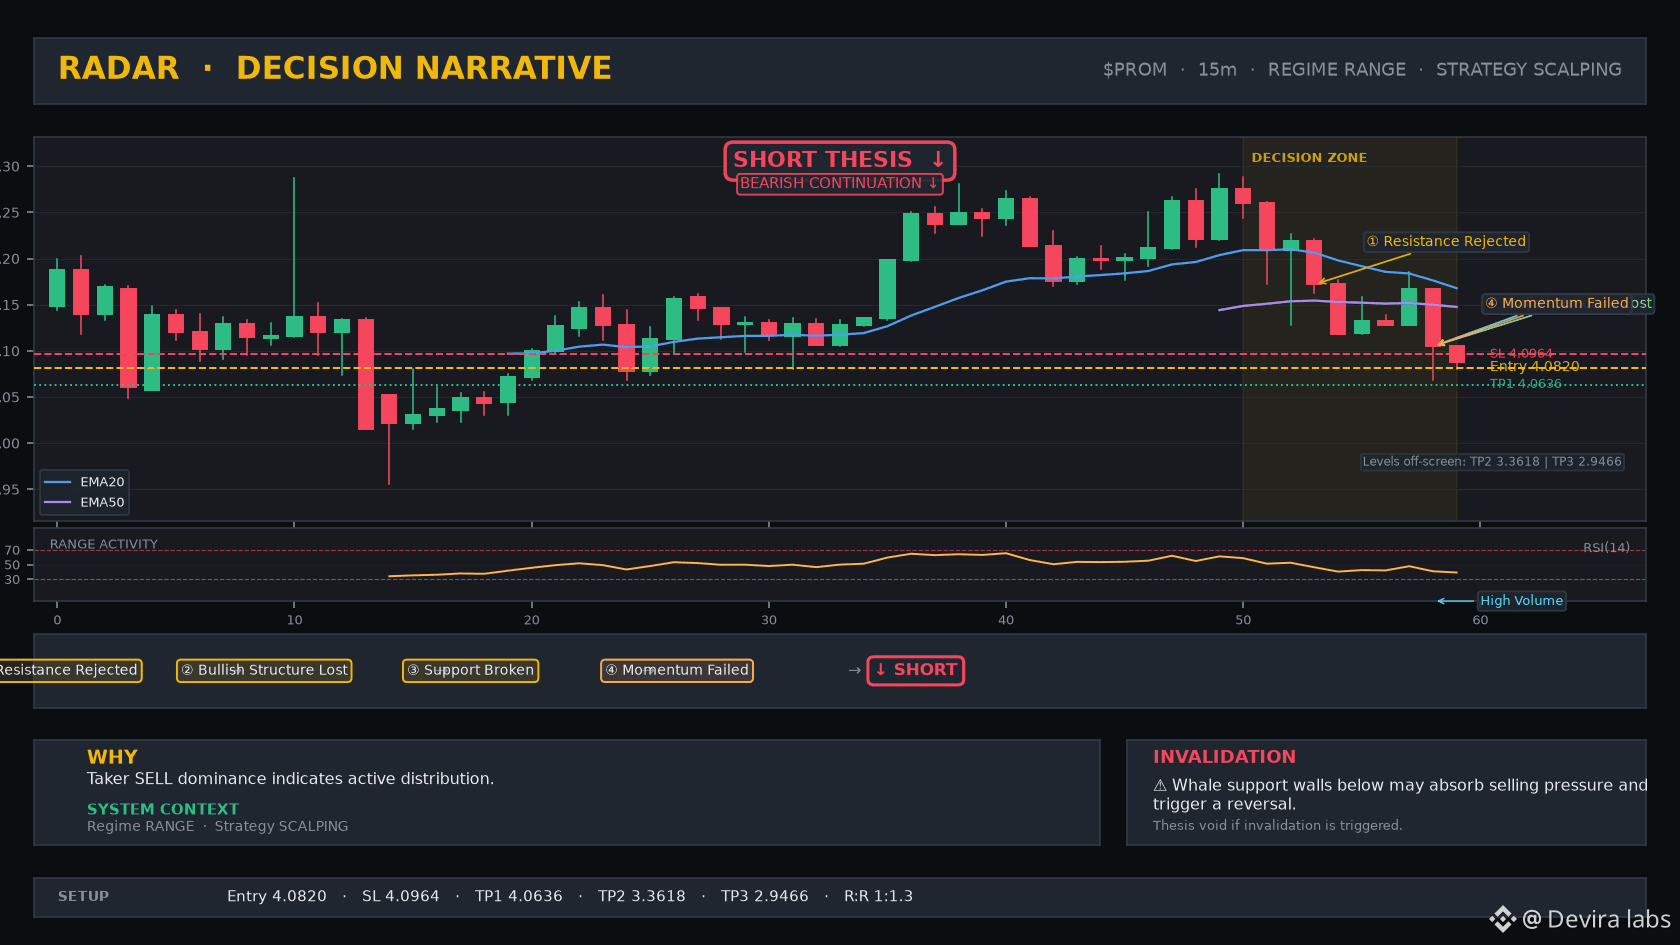This screenshot has height=945, width=1680.
Task: Click the Bullish Structure Lost step chip
Action: point(264,670)
